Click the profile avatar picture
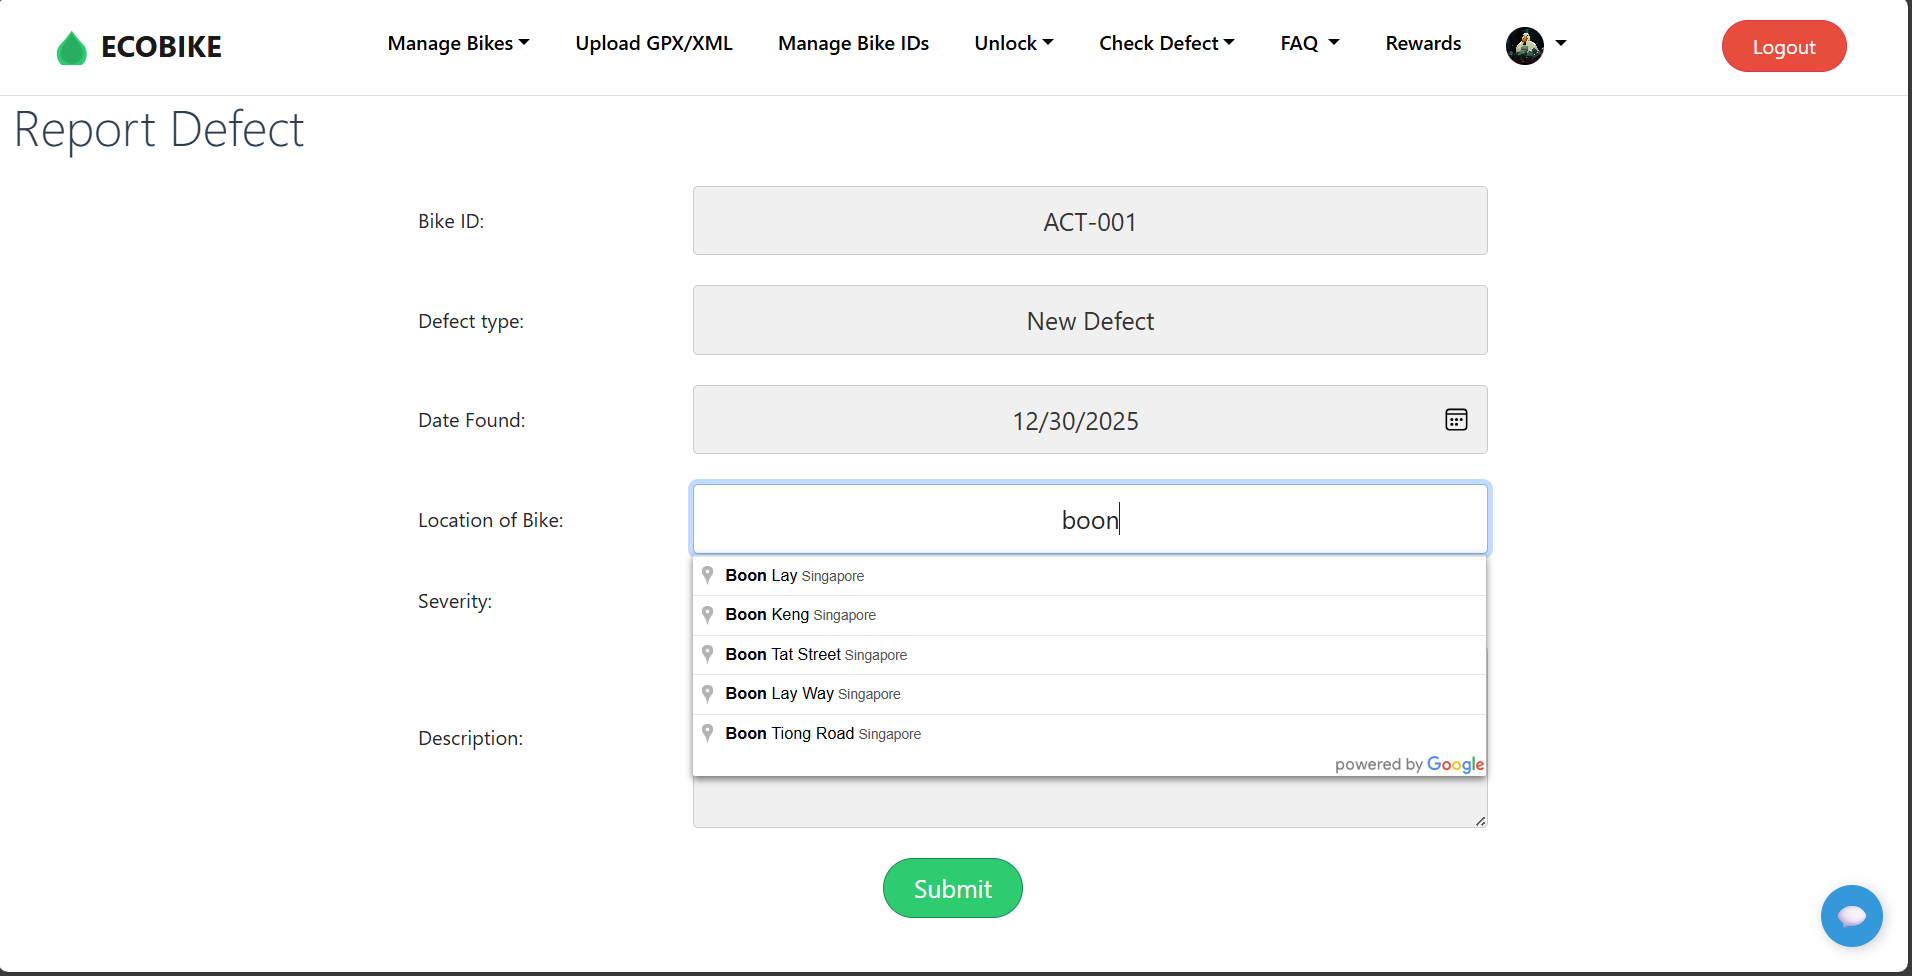This screenshot has width=1912, height=976. point(1524,45)
